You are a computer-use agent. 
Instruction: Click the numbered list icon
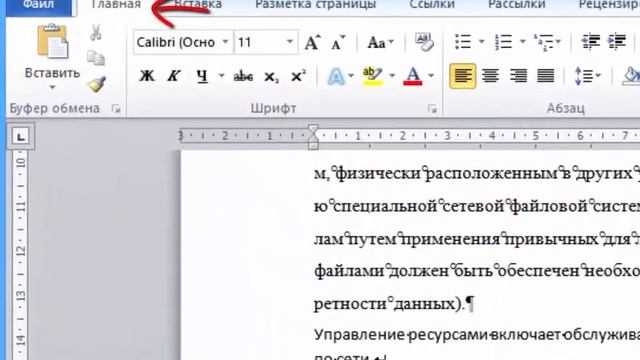pyautogui.click(x=503, y=42)
